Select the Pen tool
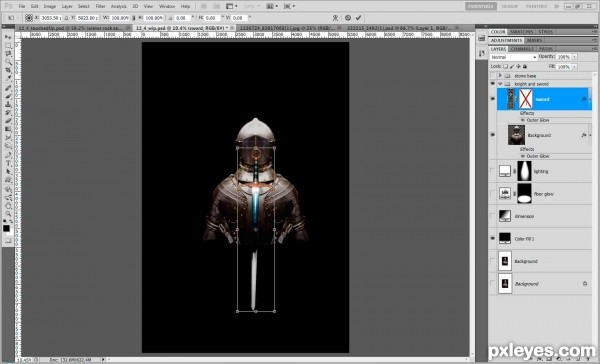Image resolution: width=600 pixels, height=364 pixels. pos(8,156)
